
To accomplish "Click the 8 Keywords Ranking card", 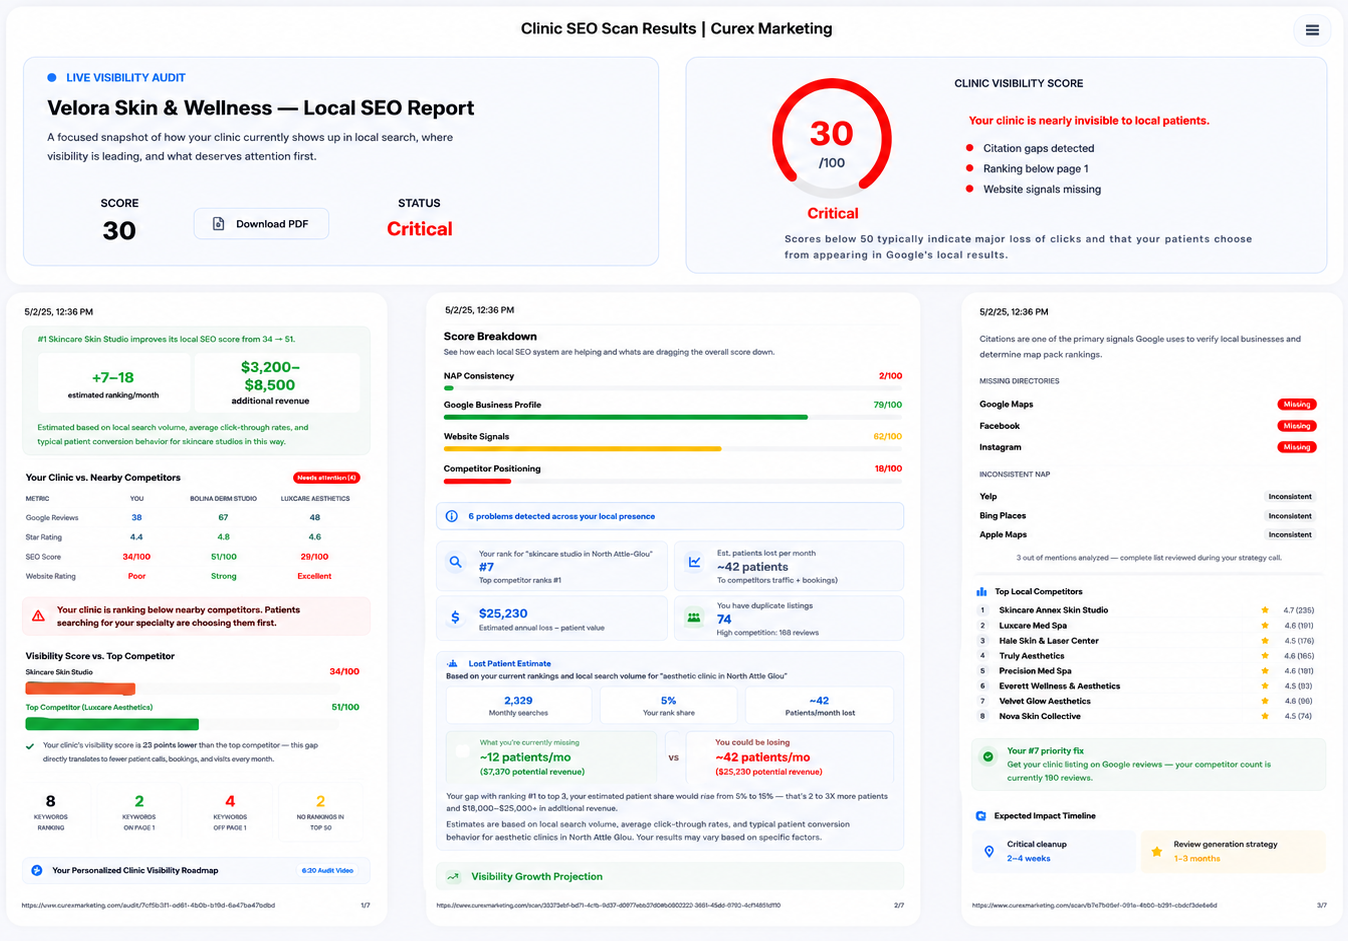I will (51, 813).
